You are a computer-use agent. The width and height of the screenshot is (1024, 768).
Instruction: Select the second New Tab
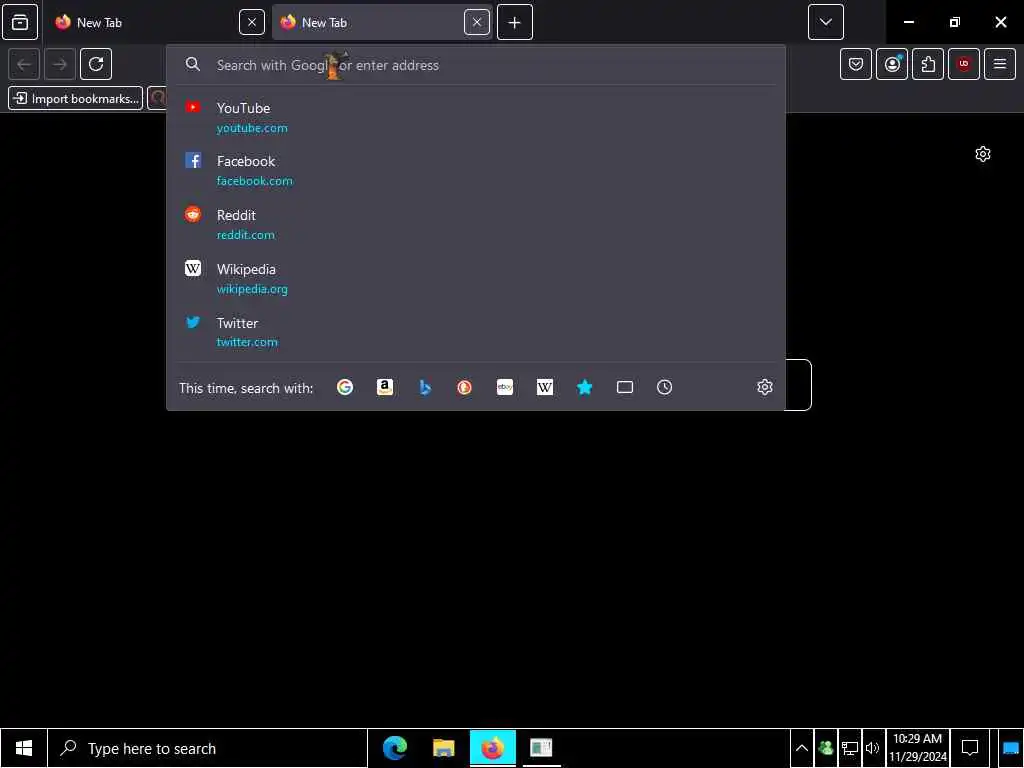point(382,22)
